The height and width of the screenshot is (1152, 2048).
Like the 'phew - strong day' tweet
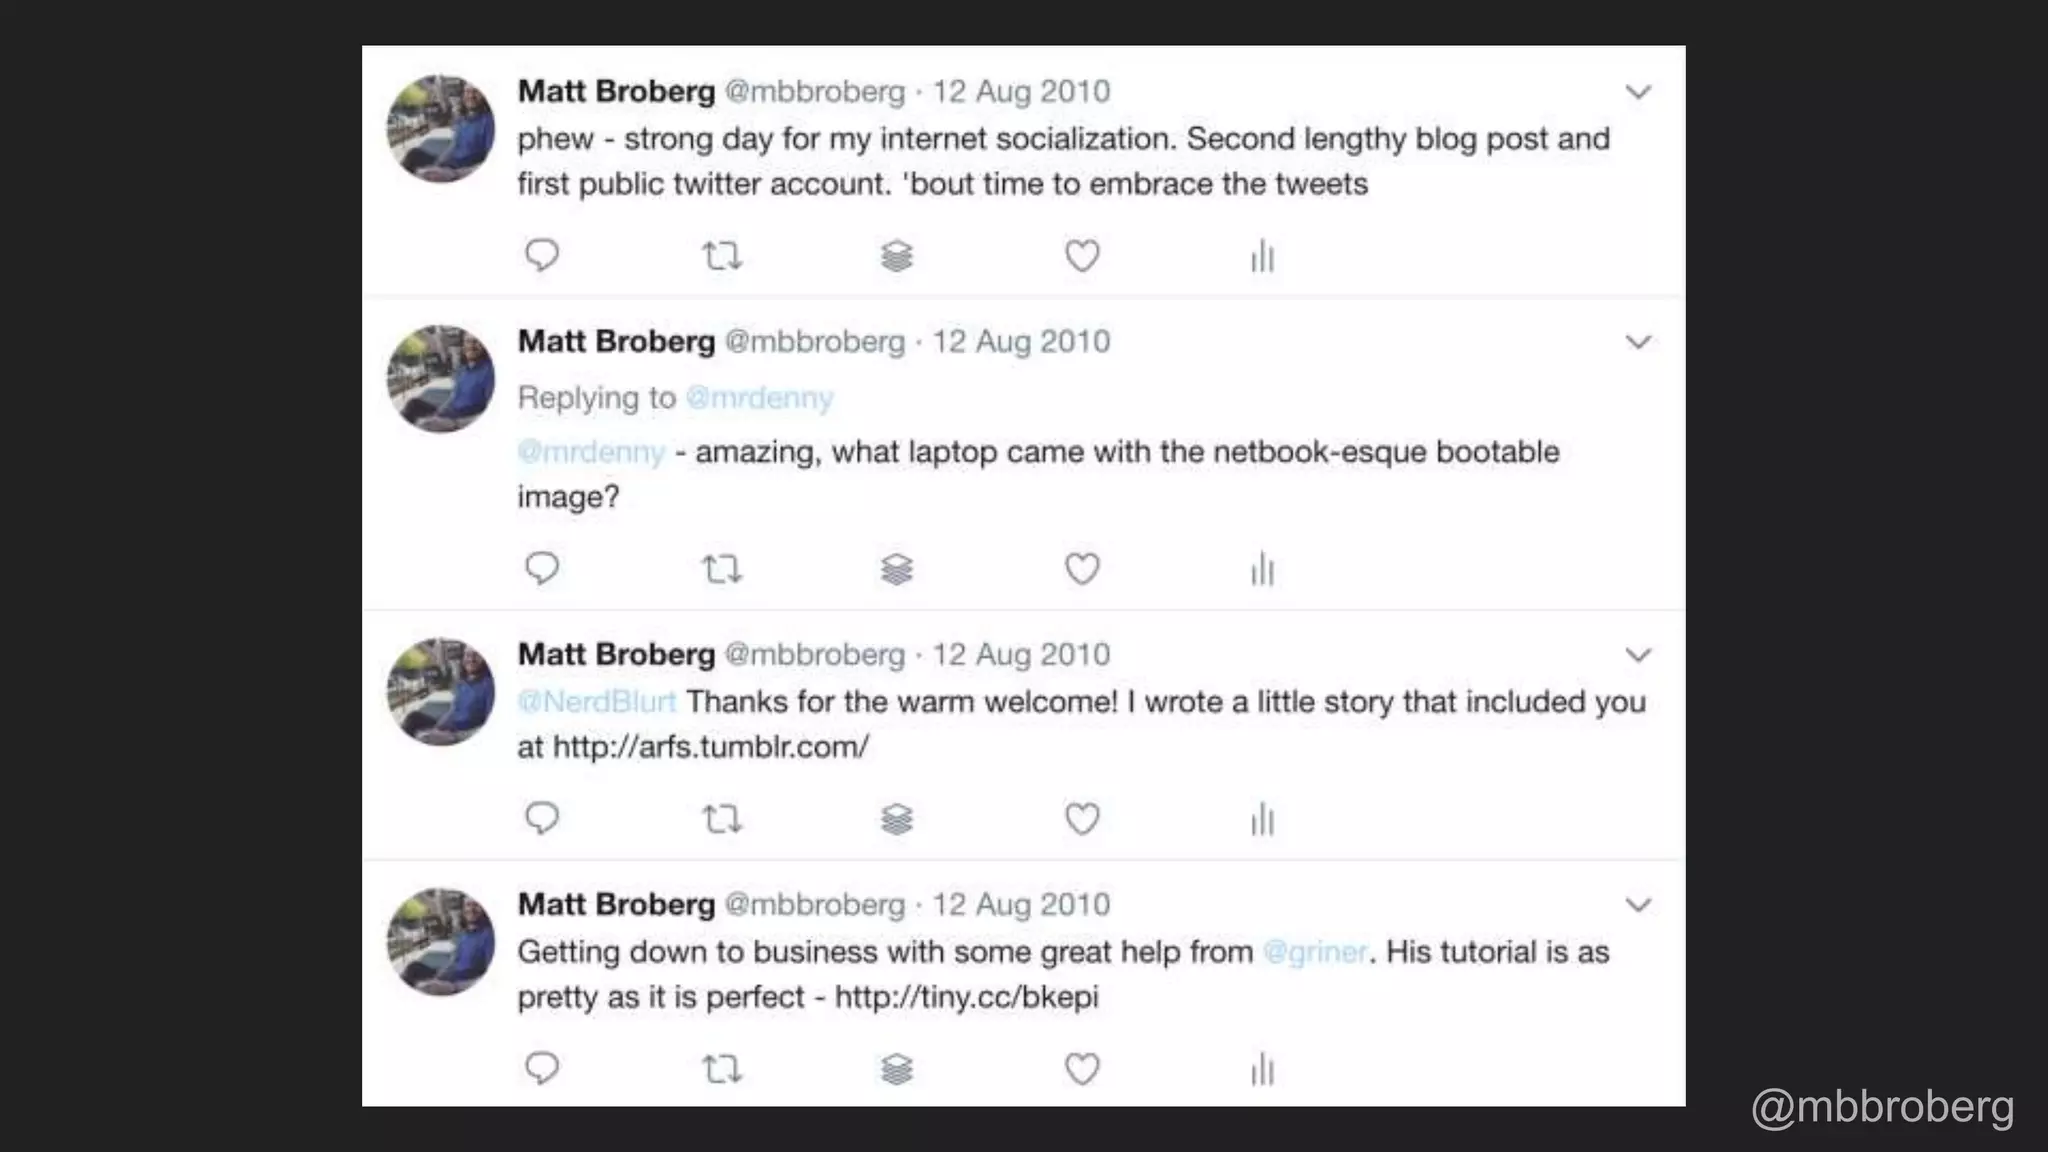coord(1082,256)
